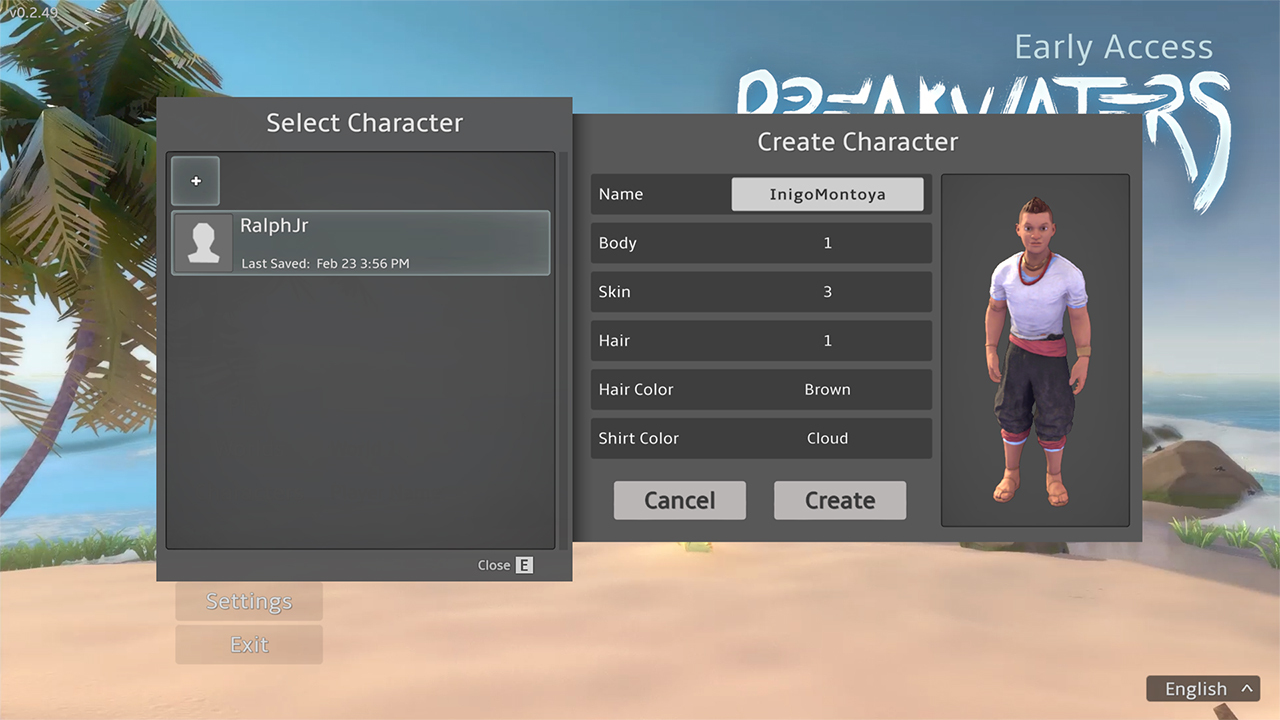Cancel character creation

(x=680, y=500)
